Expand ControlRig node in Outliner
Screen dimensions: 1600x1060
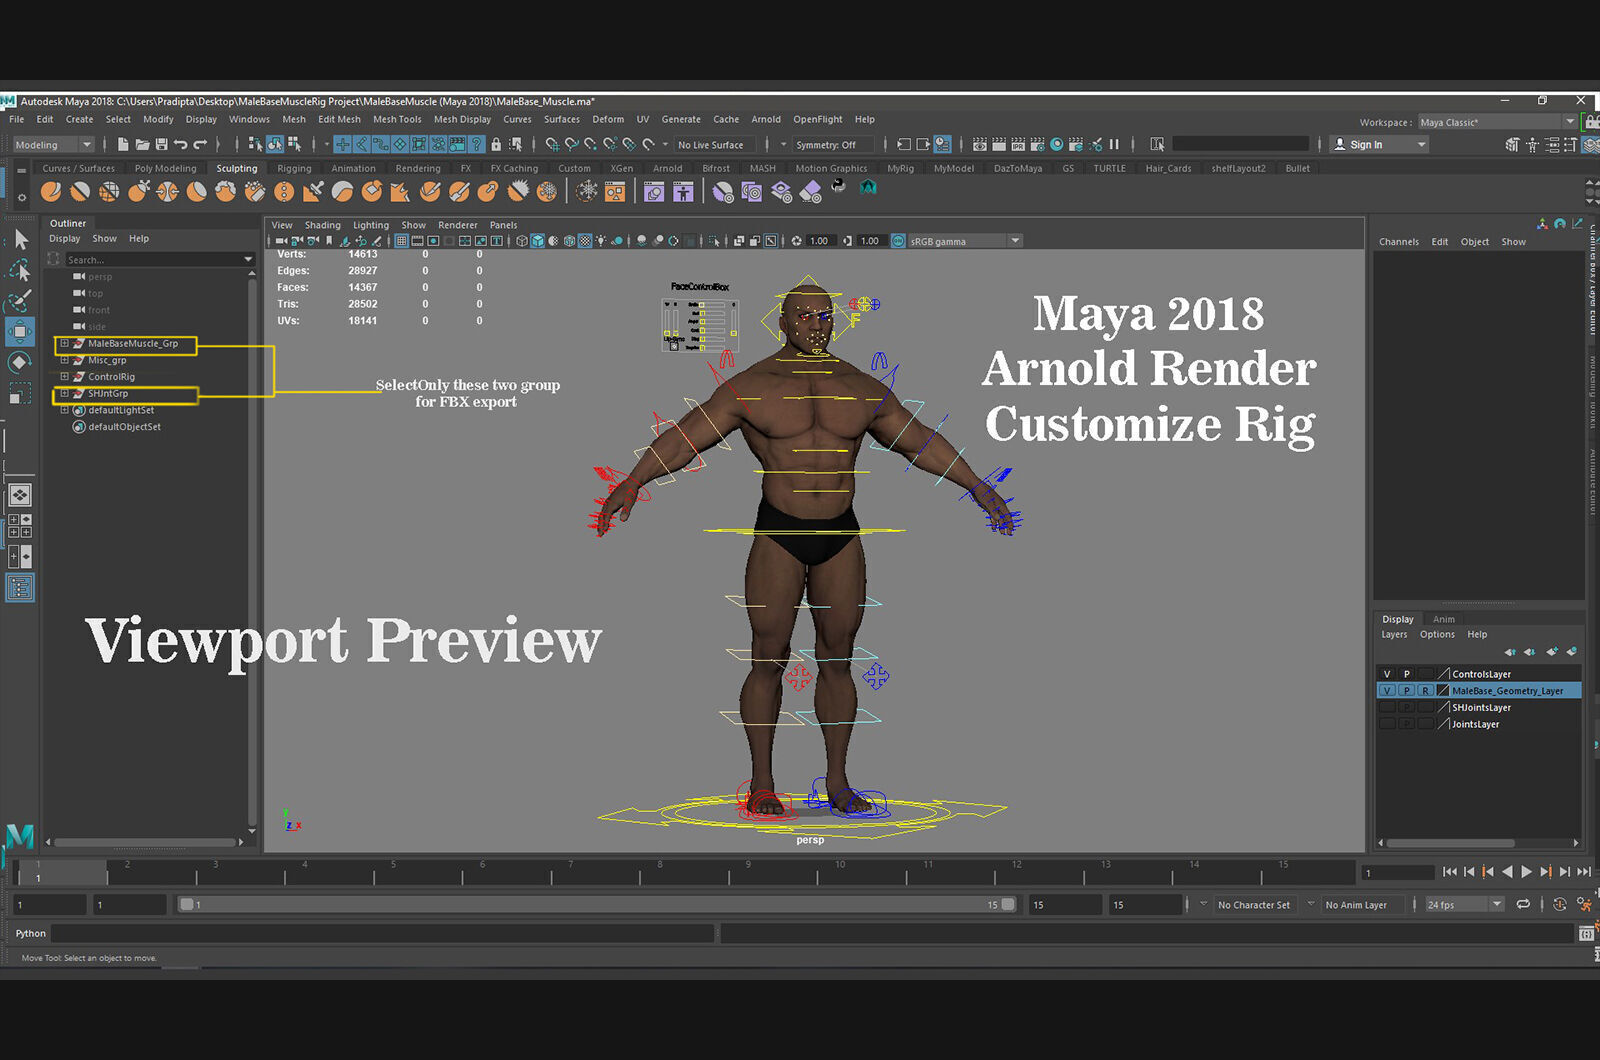click(64, 377)
